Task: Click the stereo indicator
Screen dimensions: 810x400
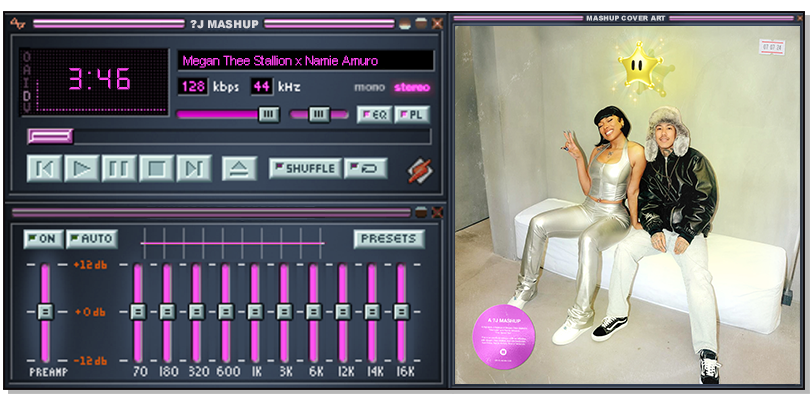Action: tap(412, 87)
